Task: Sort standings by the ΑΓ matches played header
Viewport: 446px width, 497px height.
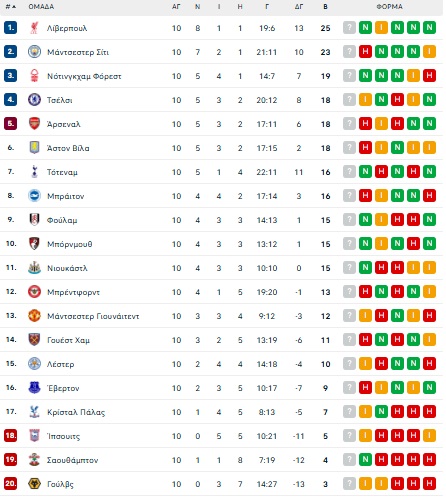Action: pos(176,7)
